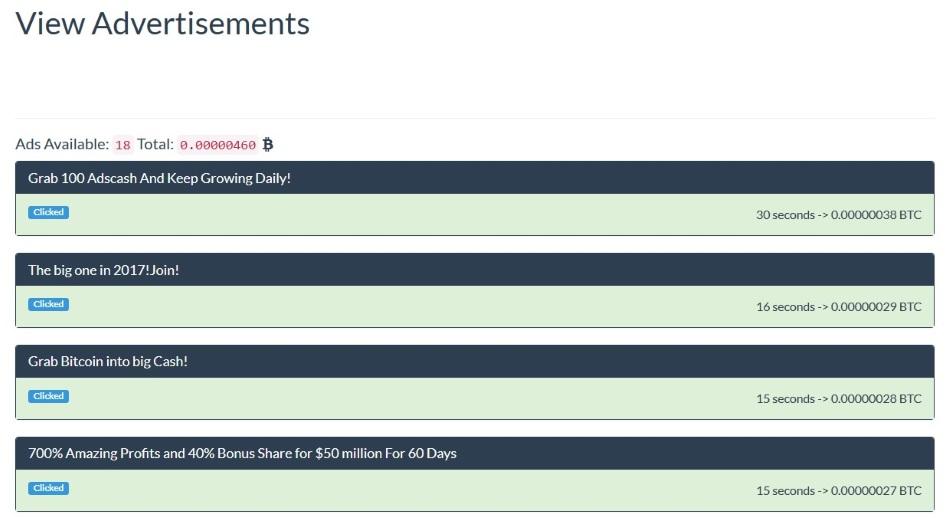Click the Clicked badge under 2017 ad
This screenshot has height=518, width=950.
48,304
